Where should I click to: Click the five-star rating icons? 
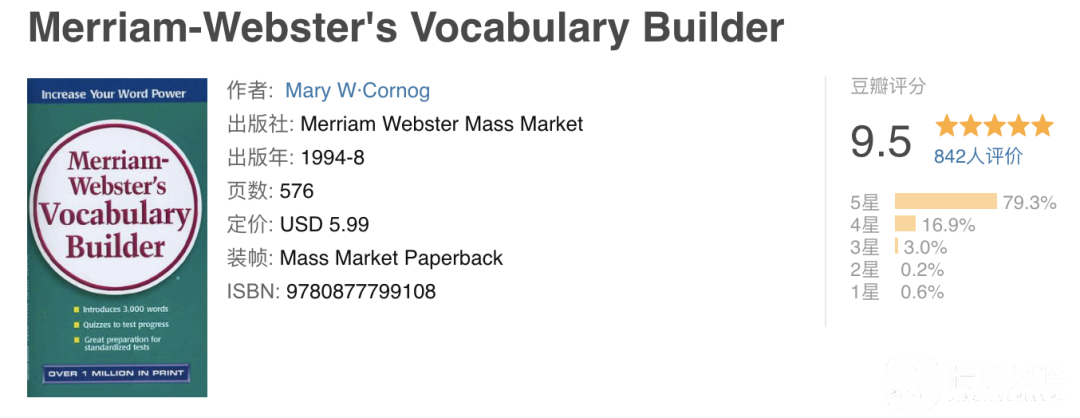click(994, 126)
